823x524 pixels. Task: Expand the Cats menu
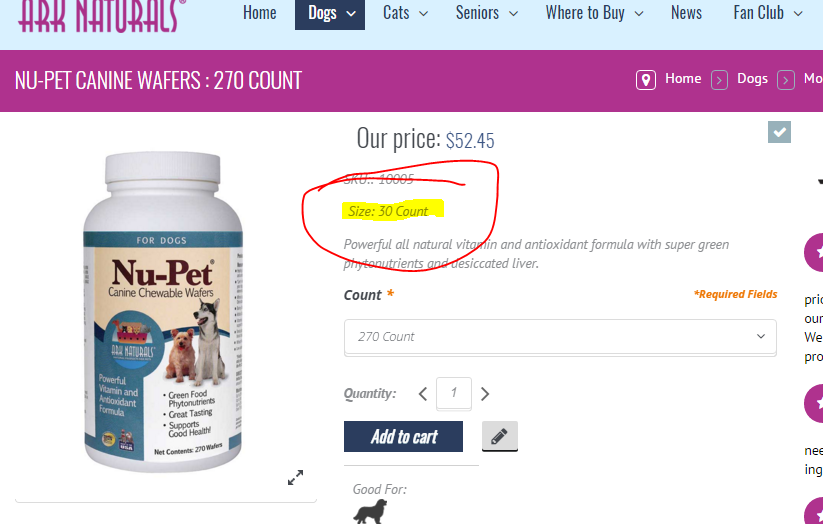pos(405,13)
